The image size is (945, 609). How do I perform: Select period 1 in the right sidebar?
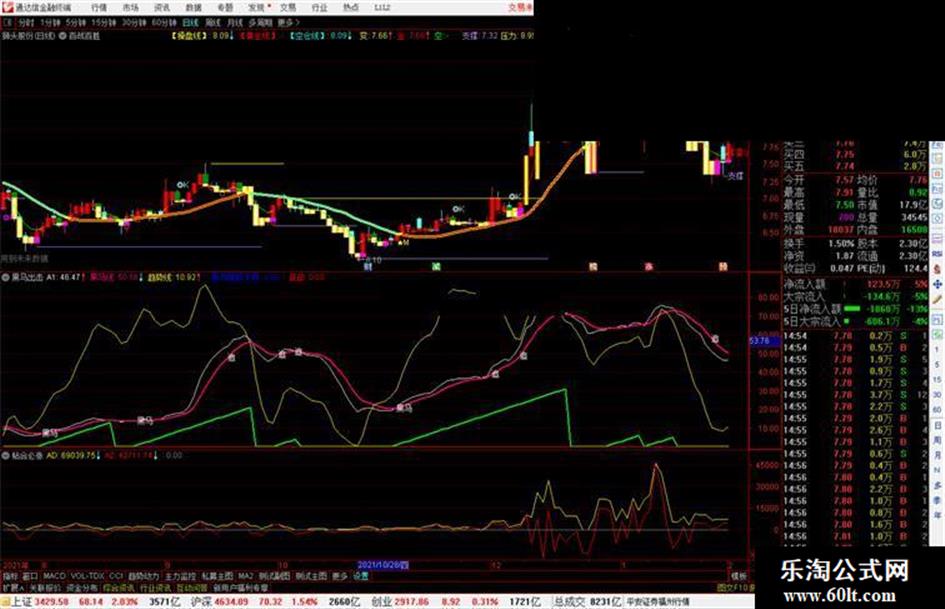pyautogui.click(x=937, y=349)
